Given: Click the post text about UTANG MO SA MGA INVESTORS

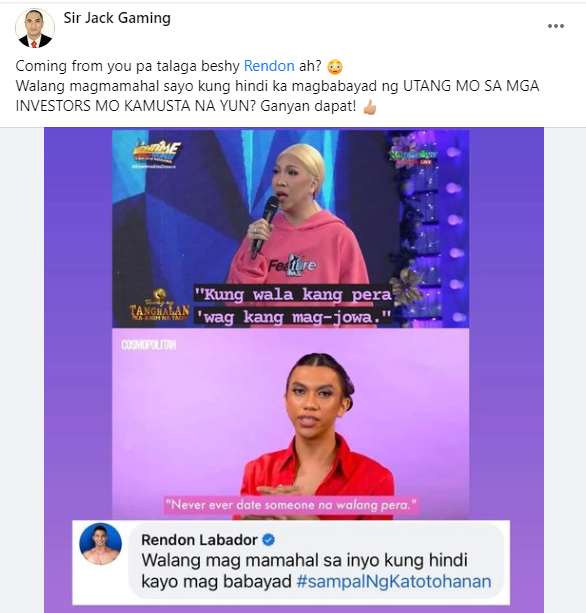Looking at the screenshot, I should (278, 96).
